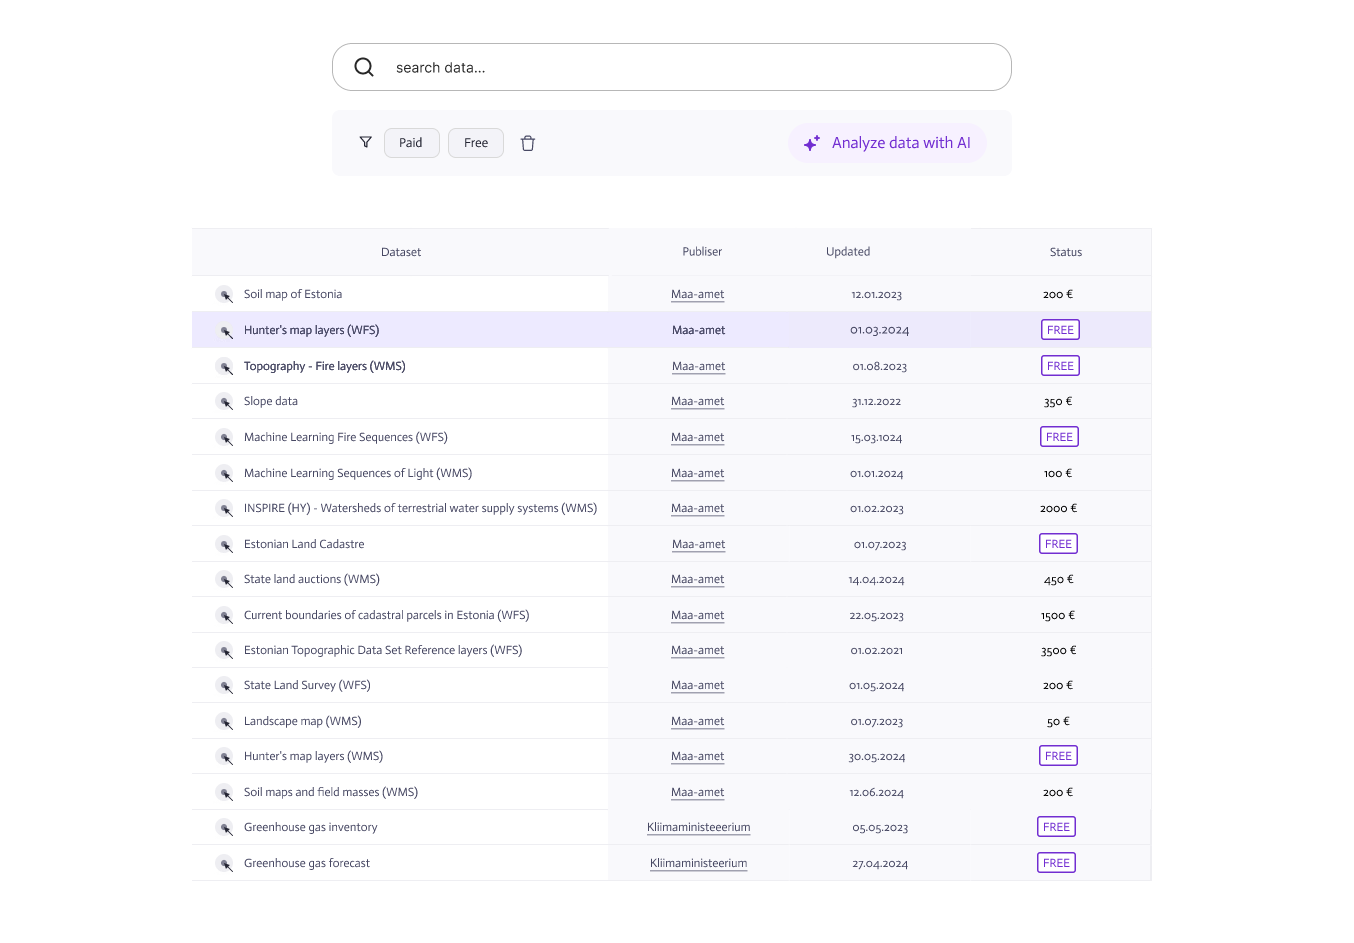This screenshot has height=943, width=1354.
Task: Clear filters with the trash icon
Action: click(528, 143)
